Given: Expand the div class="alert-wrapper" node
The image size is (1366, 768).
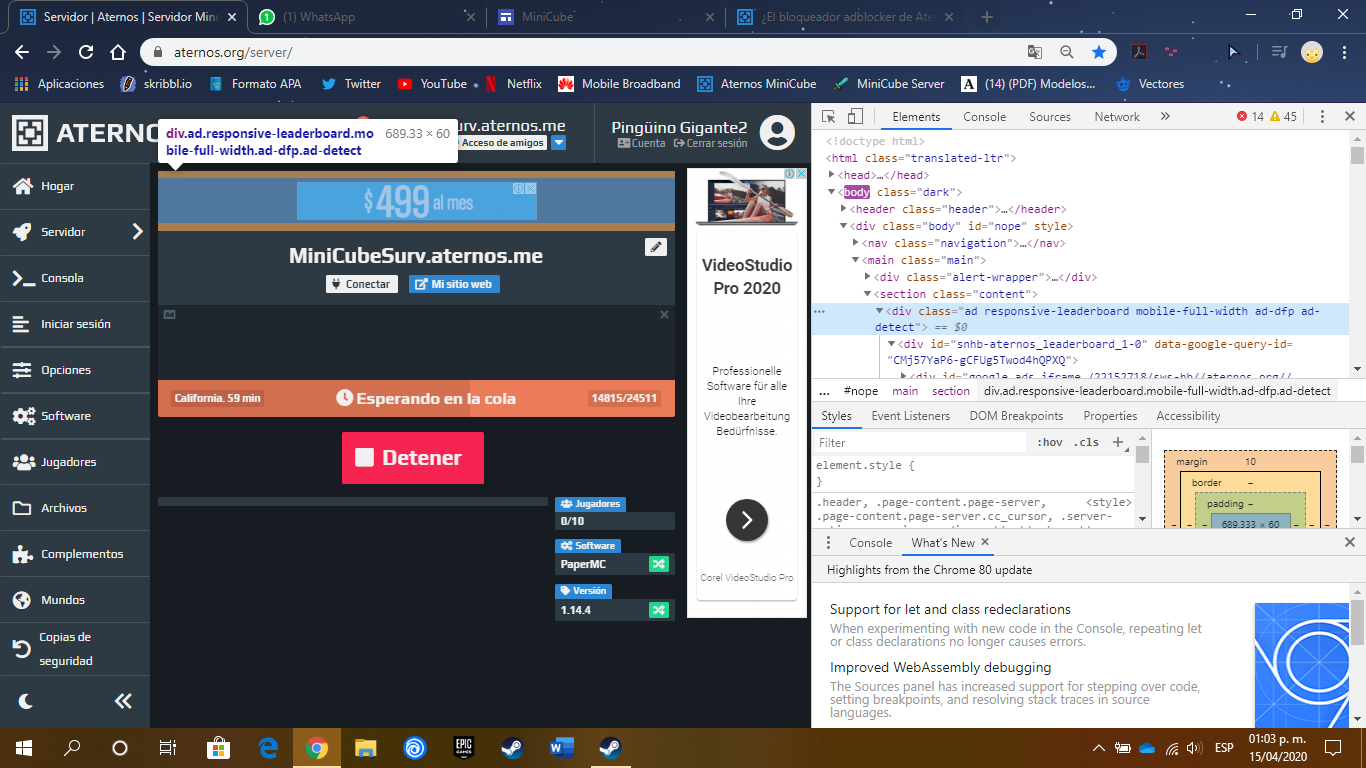Looking at the screenshot, I should [x=868, y=277].
